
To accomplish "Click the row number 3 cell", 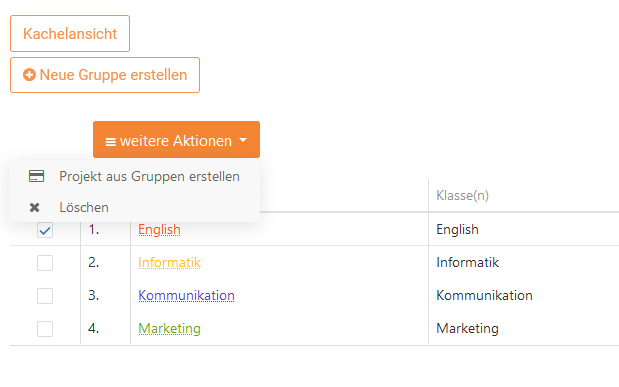I will [x=94, y=295].
